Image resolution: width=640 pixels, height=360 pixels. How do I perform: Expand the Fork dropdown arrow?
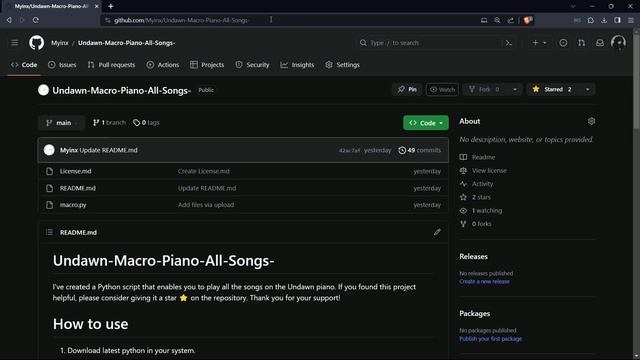515,89
